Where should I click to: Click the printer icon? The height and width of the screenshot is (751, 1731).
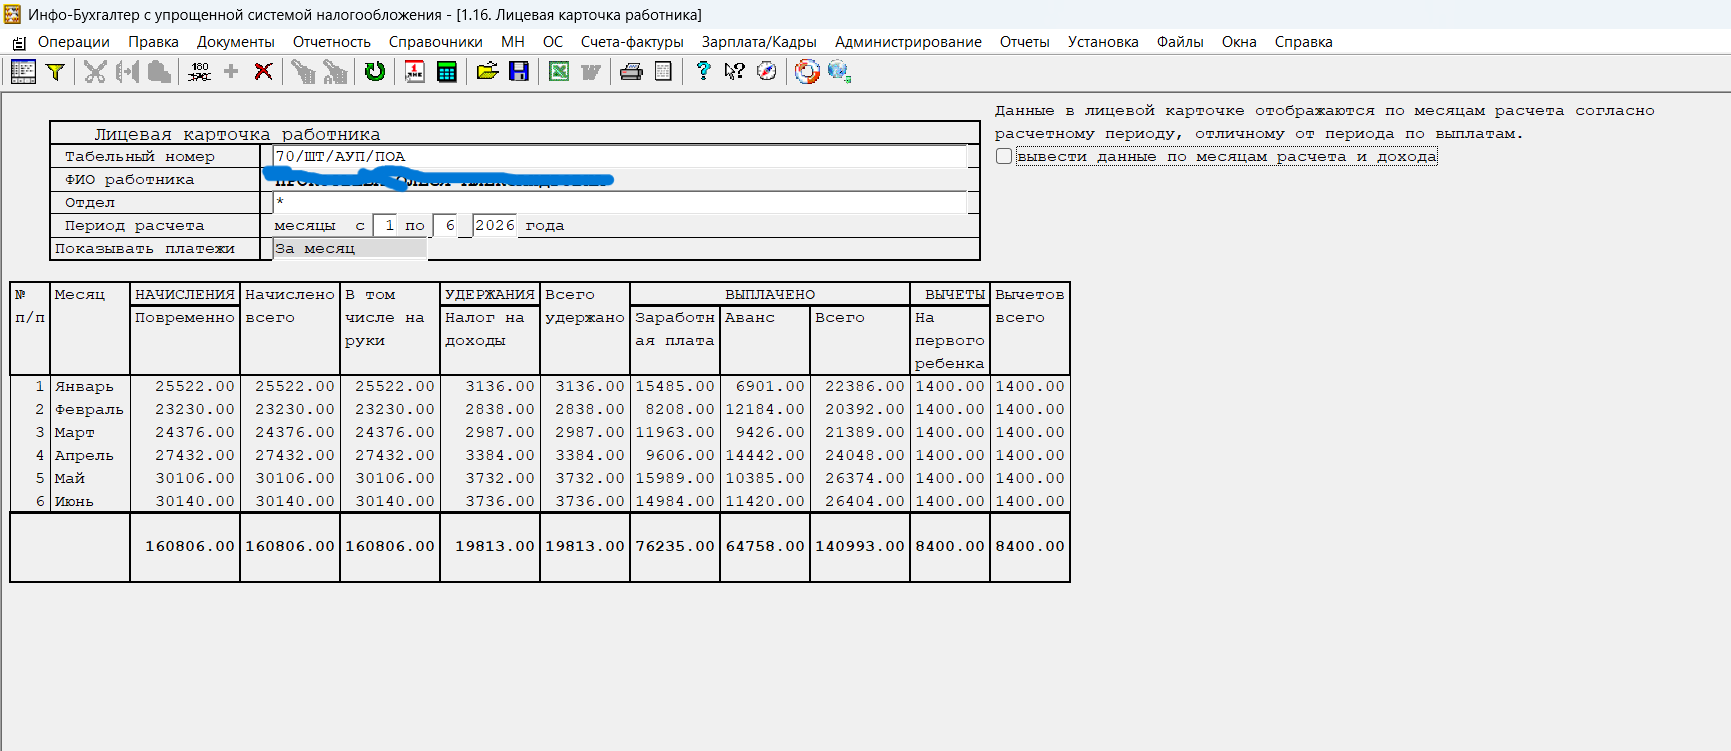pyautogui.click(x=631, y=71)
